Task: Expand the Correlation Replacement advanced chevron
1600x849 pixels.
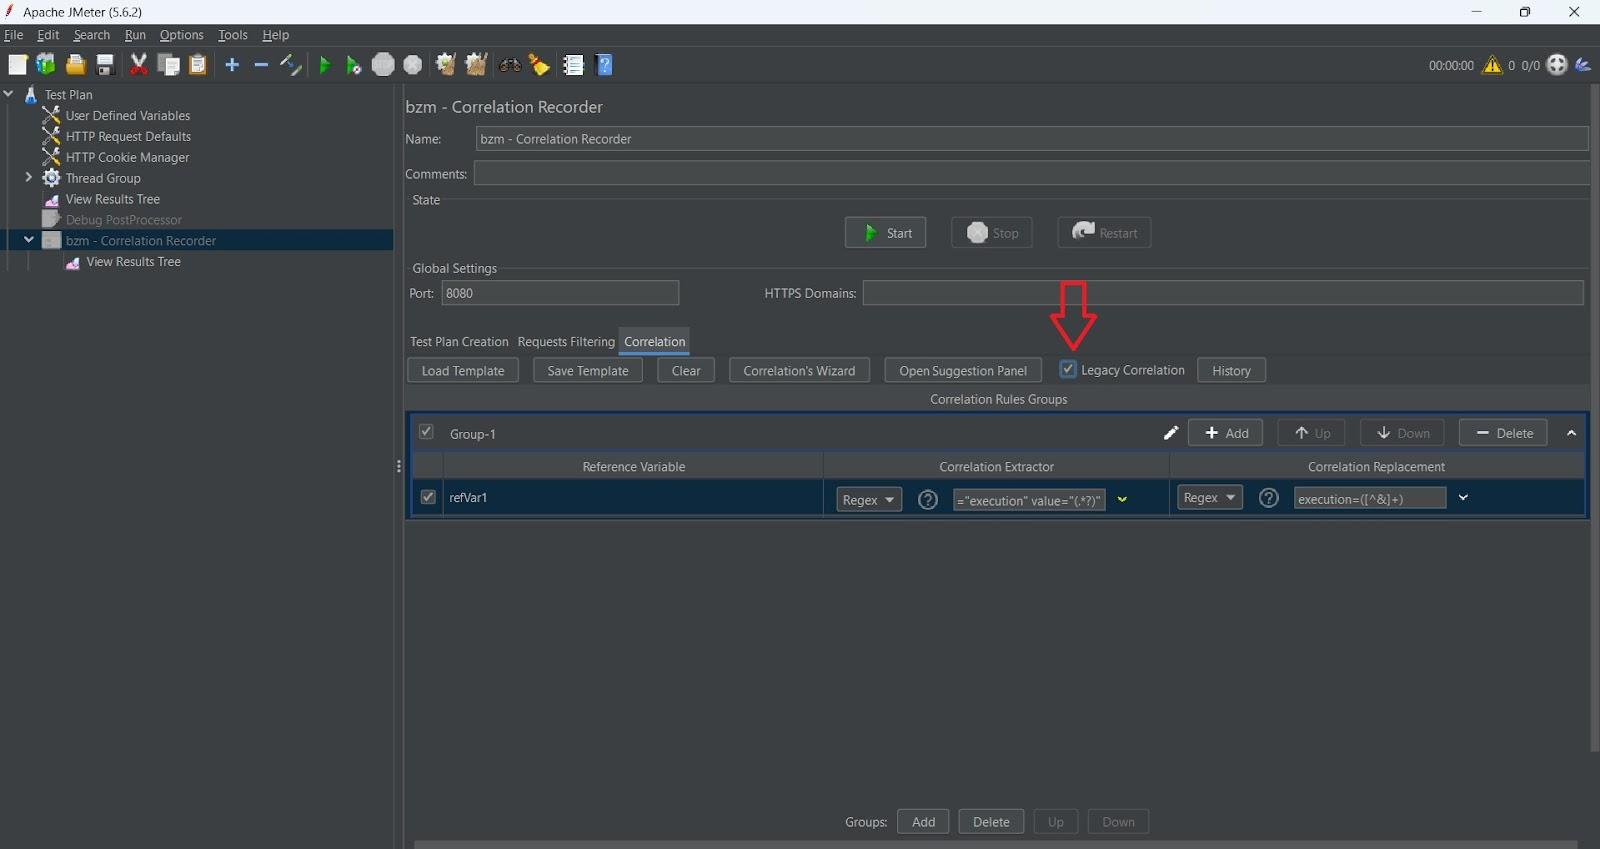Action: click(1463, 497)
